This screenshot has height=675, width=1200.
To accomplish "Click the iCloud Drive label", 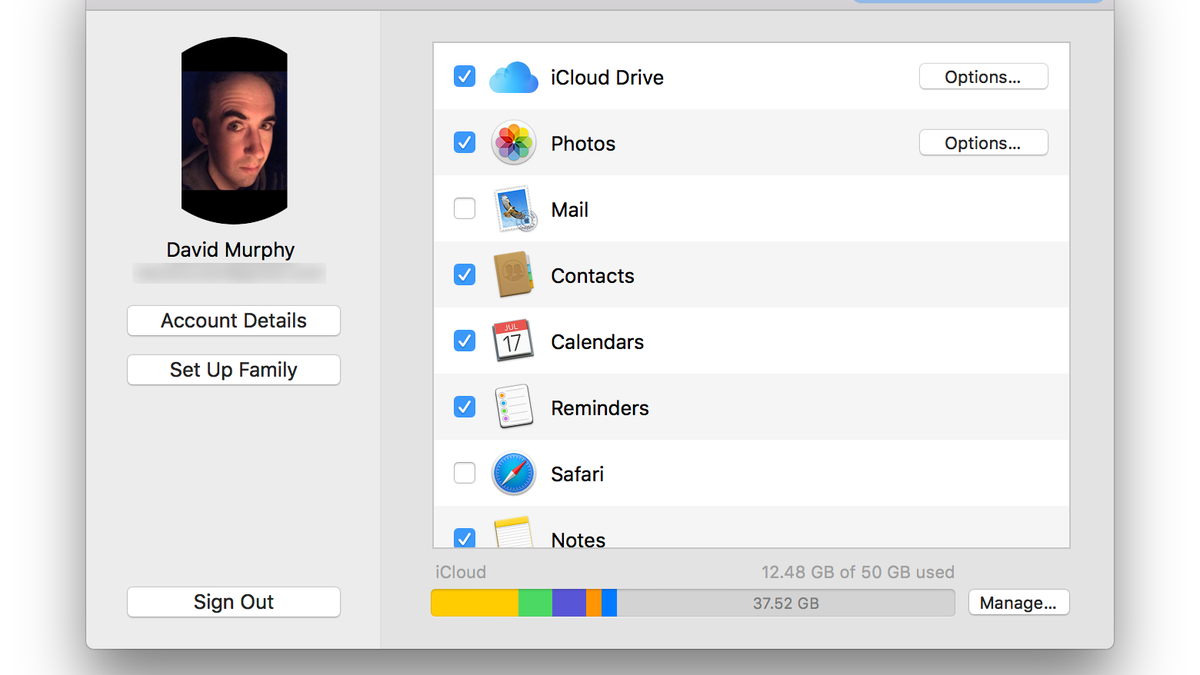I will [607, 77].
